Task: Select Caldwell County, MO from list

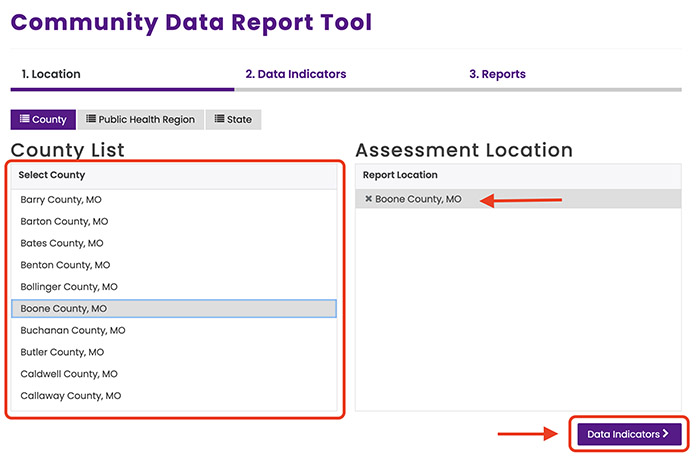Action: (x=174, y=374)
